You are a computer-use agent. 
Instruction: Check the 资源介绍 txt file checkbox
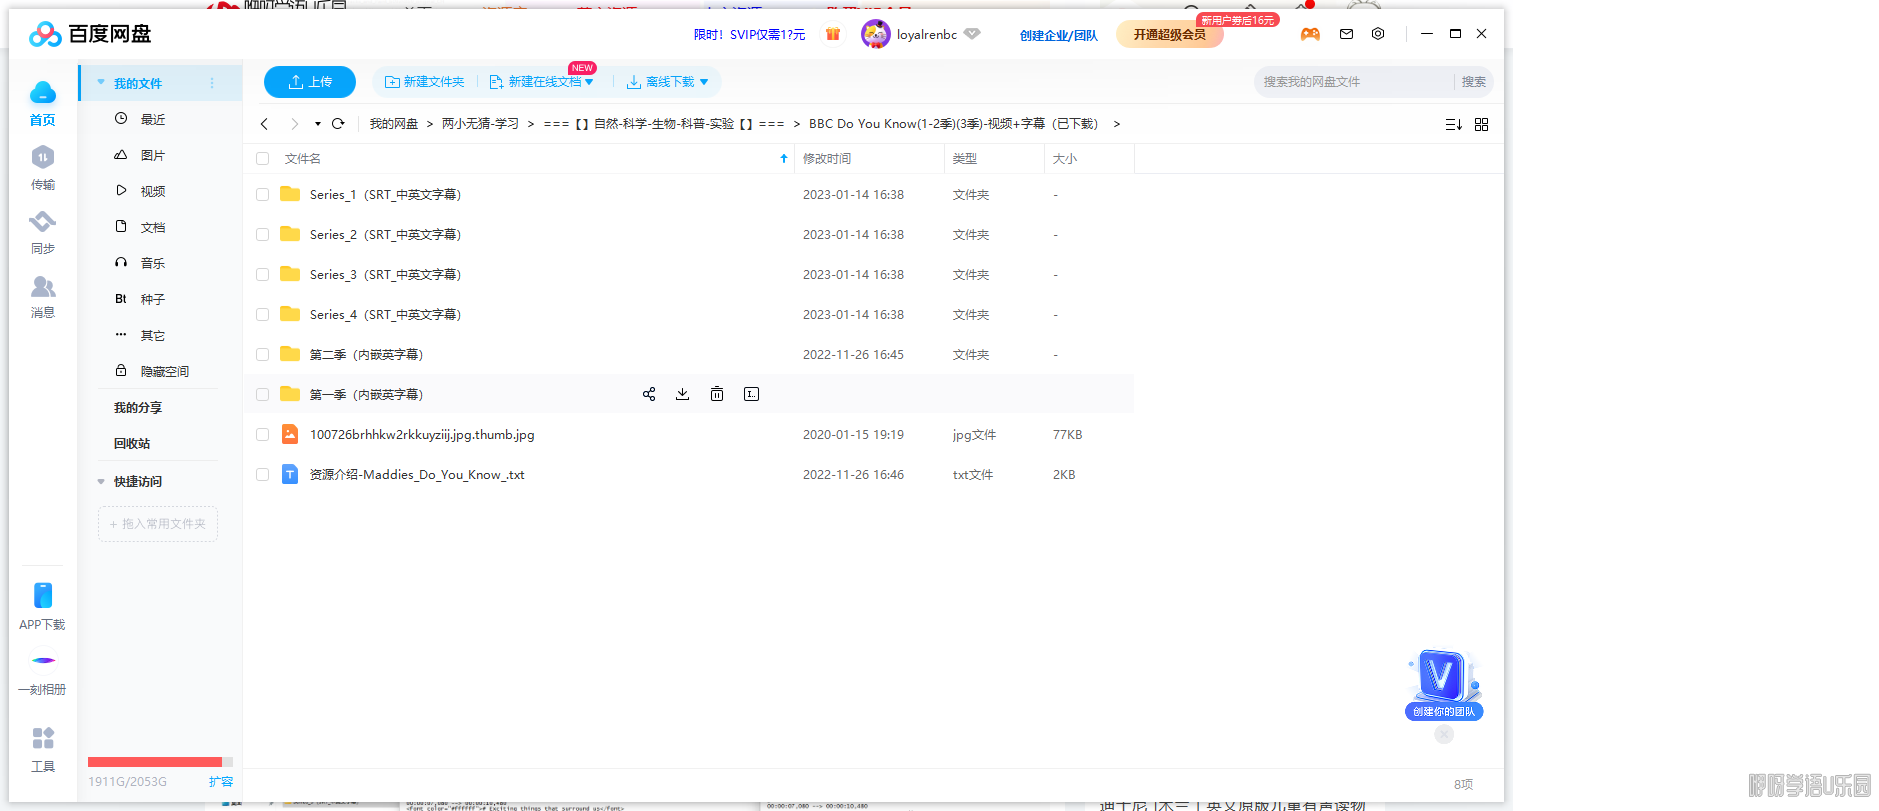(x=263, y=475)
